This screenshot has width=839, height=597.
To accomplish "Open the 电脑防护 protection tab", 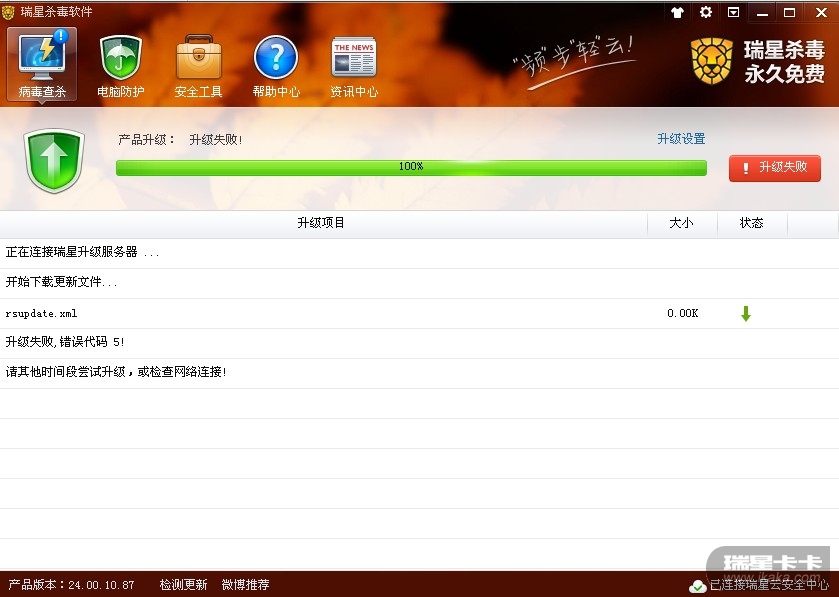I will (120, 66).
